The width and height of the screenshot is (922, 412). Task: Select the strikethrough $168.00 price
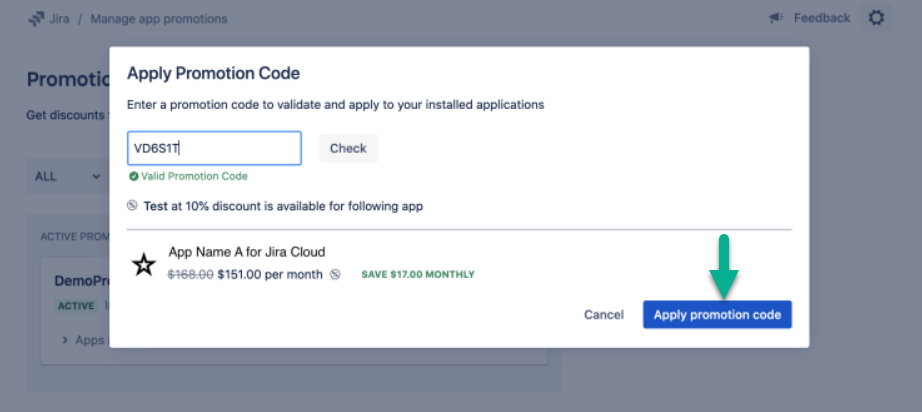189,274
